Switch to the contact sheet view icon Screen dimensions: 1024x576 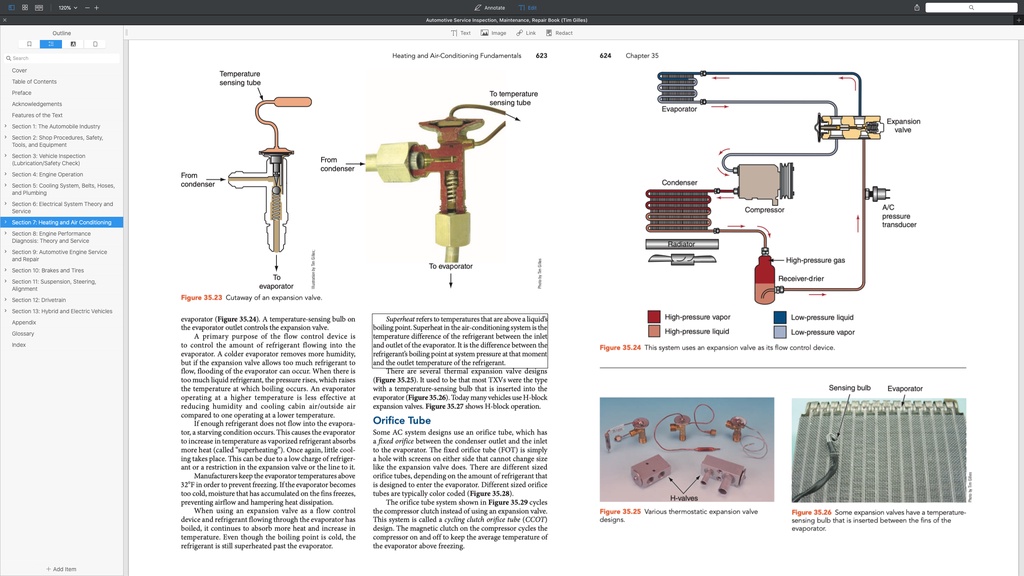pyautogui.click(x=39, y=7)
